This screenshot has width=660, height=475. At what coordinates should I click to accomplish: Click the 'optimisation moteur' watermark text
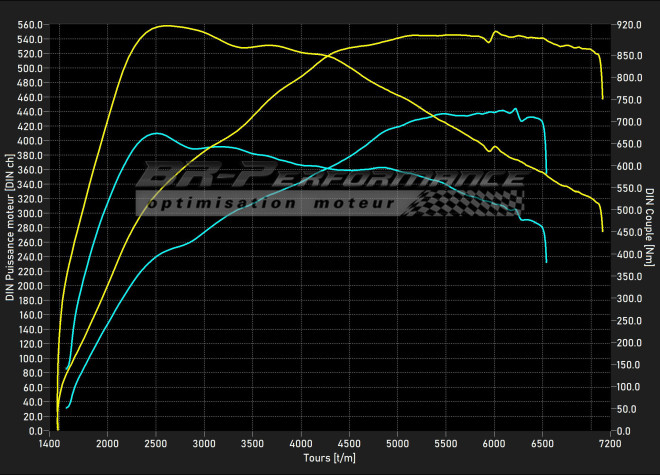coord(268,203)
